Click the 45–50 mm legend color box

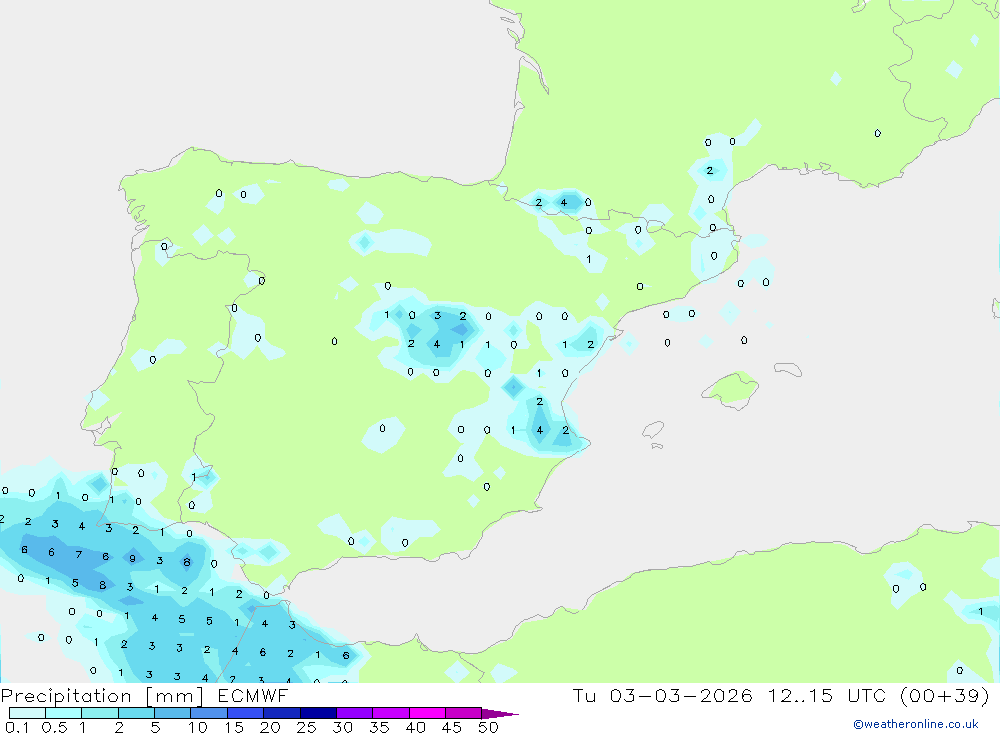click(x=464, y=713)
